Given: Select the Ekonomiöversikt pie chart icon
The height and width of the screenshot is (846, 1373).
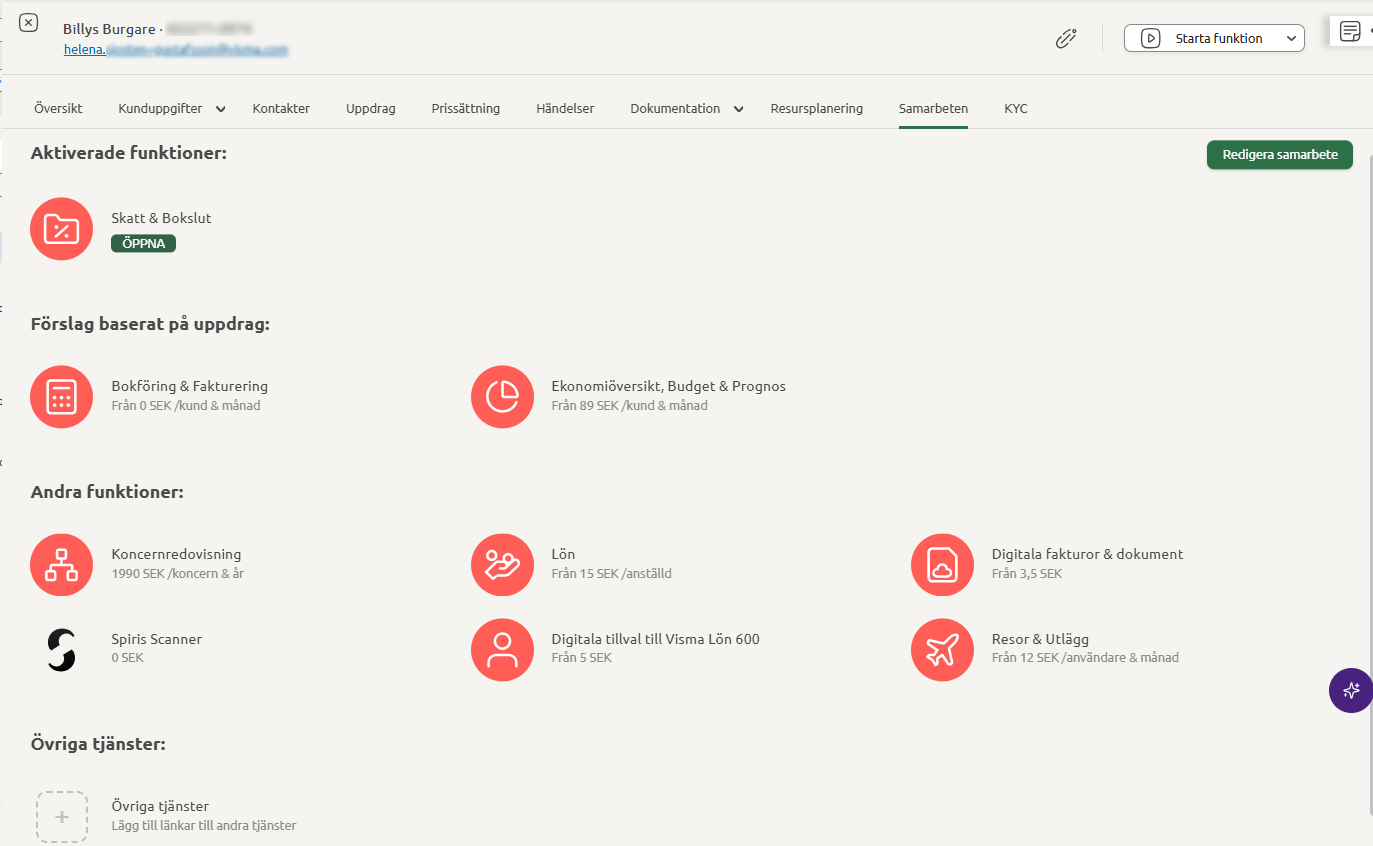Looking at the screenshot, I should 502,397.
